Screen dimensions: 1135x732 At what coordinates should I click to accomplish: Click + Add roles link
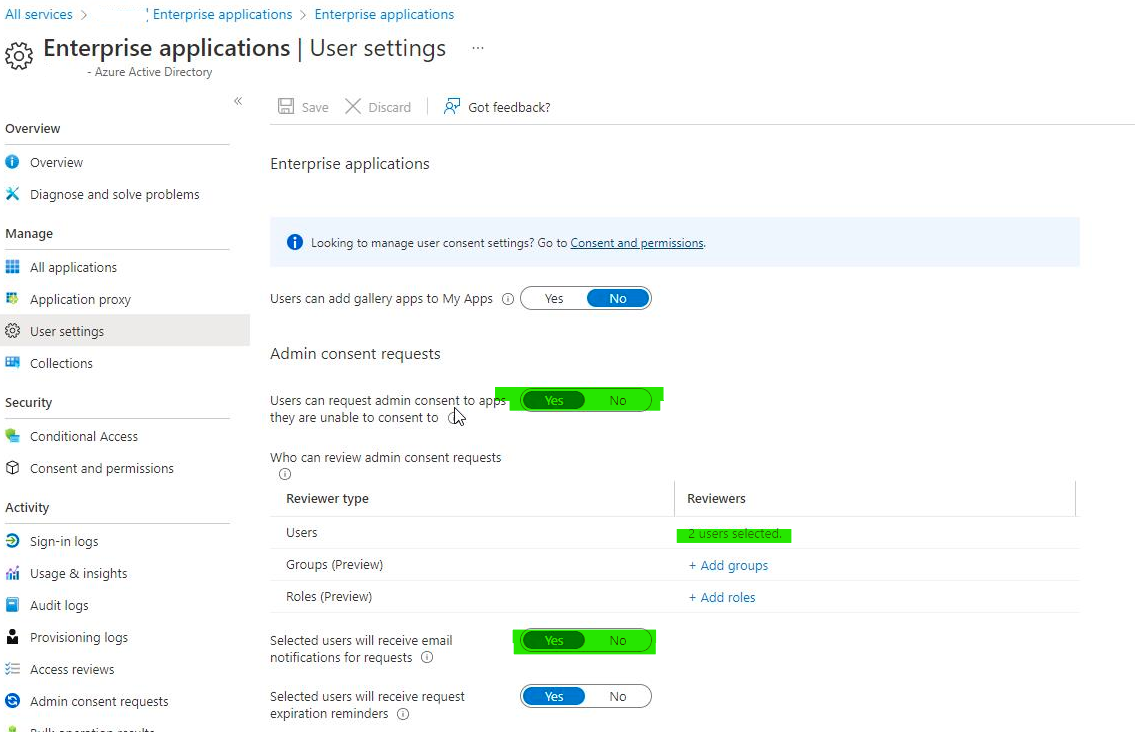(x=722, y=597)
